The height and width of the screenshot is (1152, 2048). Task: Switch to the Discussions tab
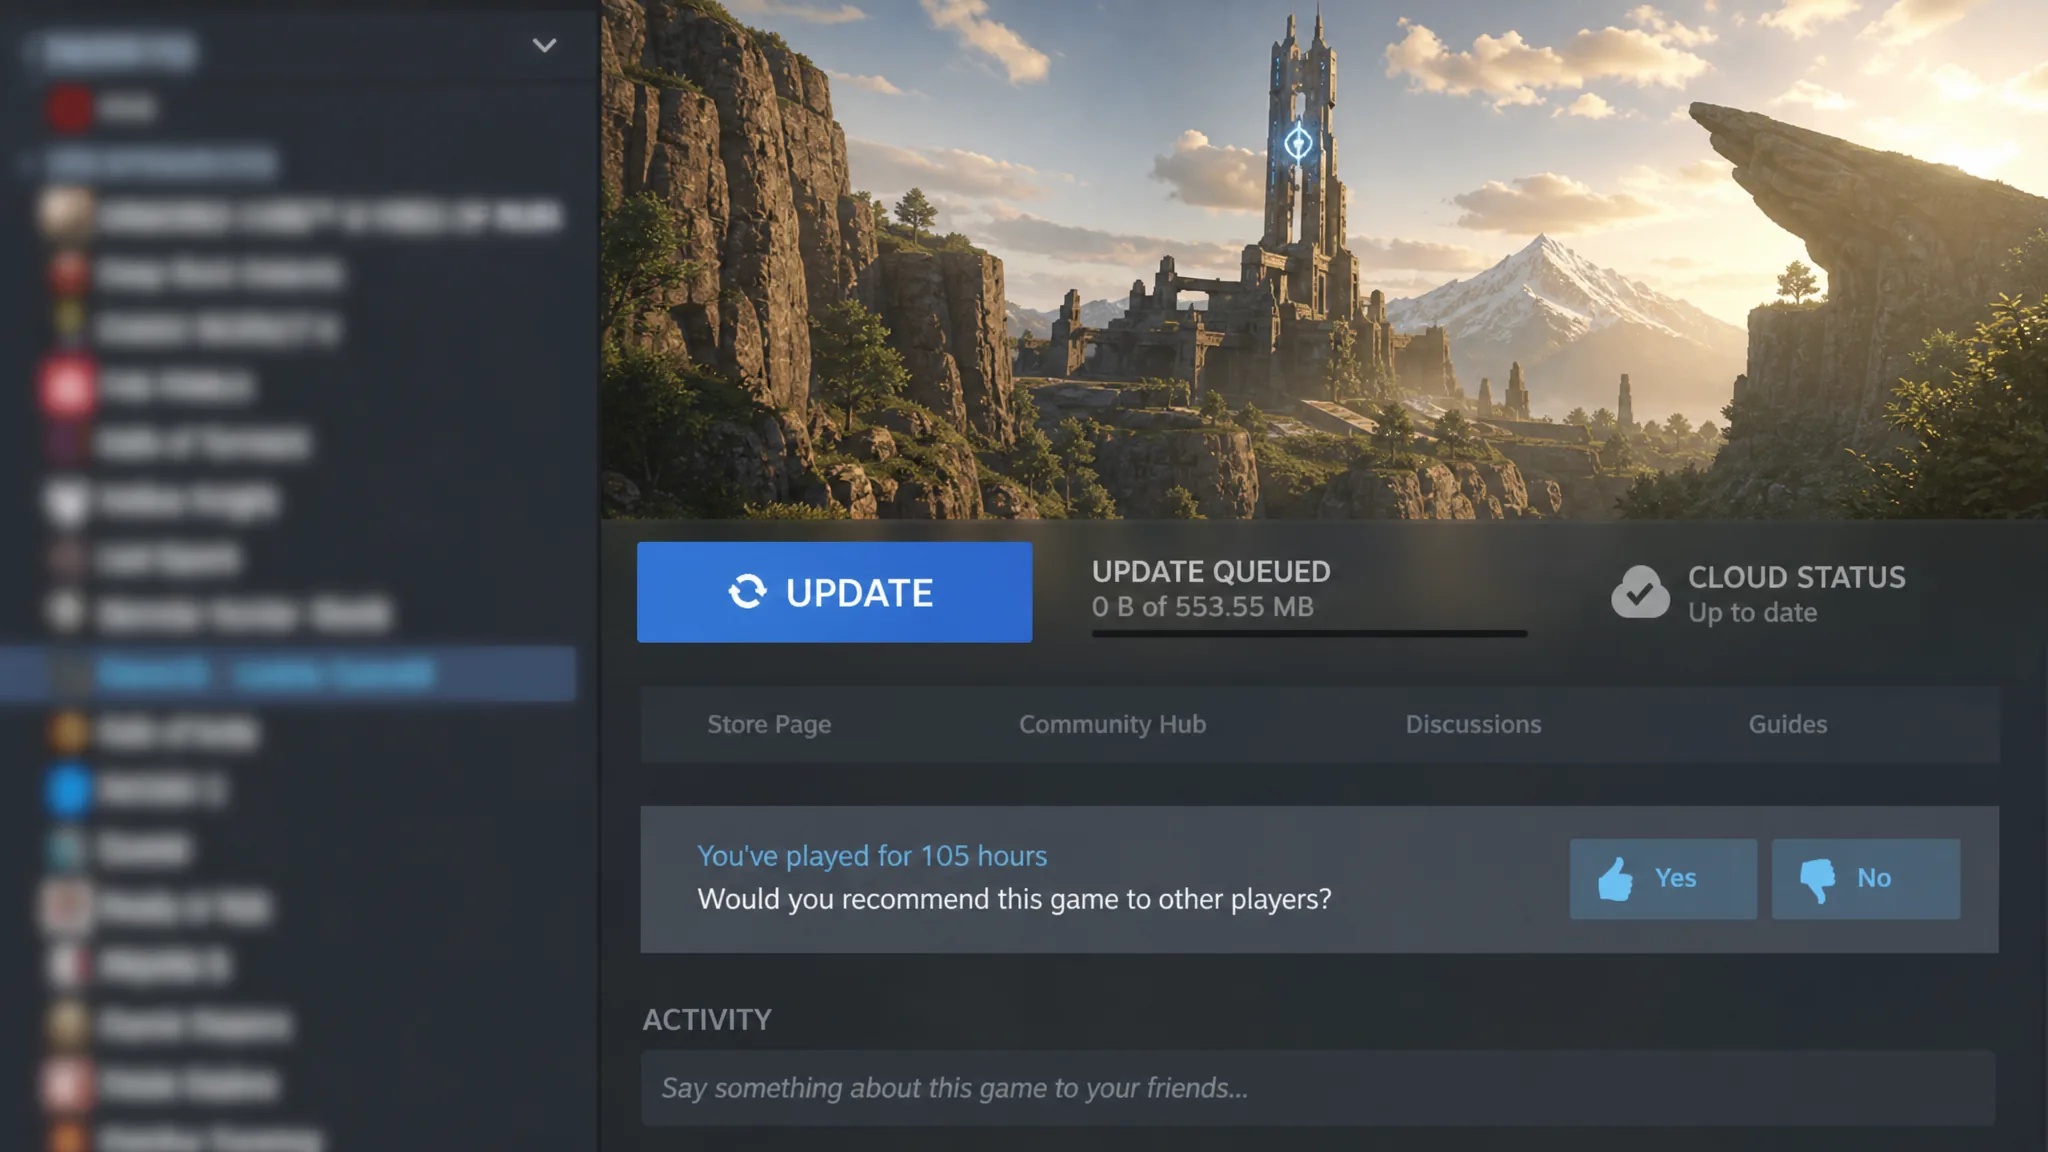coord(1473,724)
